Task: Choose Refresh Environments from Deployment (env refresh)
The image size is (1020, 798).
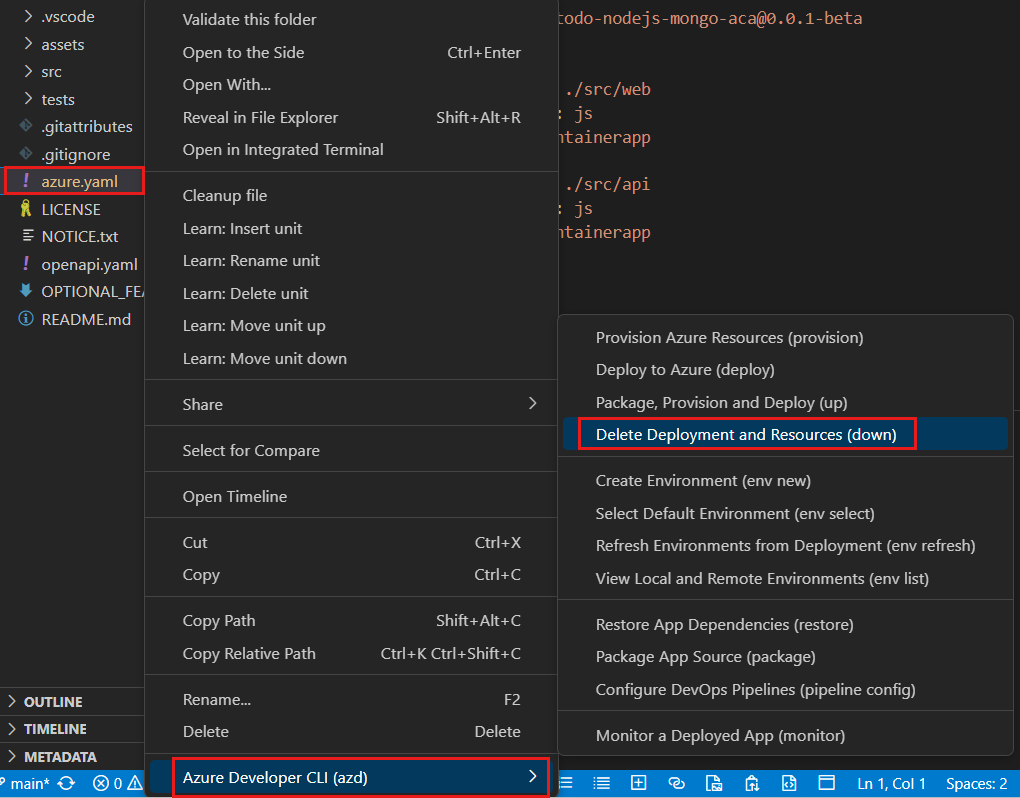Action: 785,546
